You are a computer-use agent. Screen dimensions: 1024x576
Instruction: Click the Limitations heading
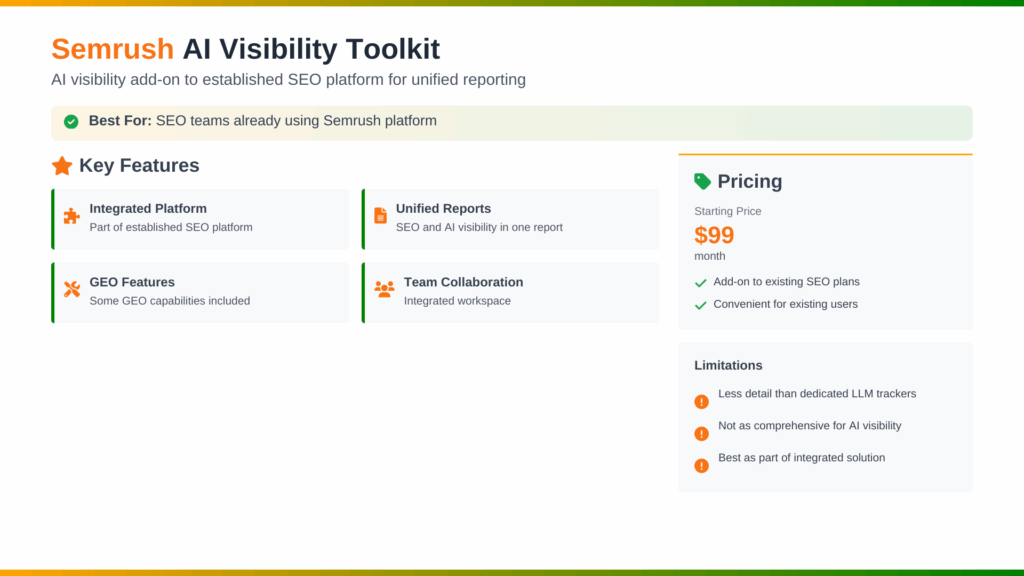(728, 365)
